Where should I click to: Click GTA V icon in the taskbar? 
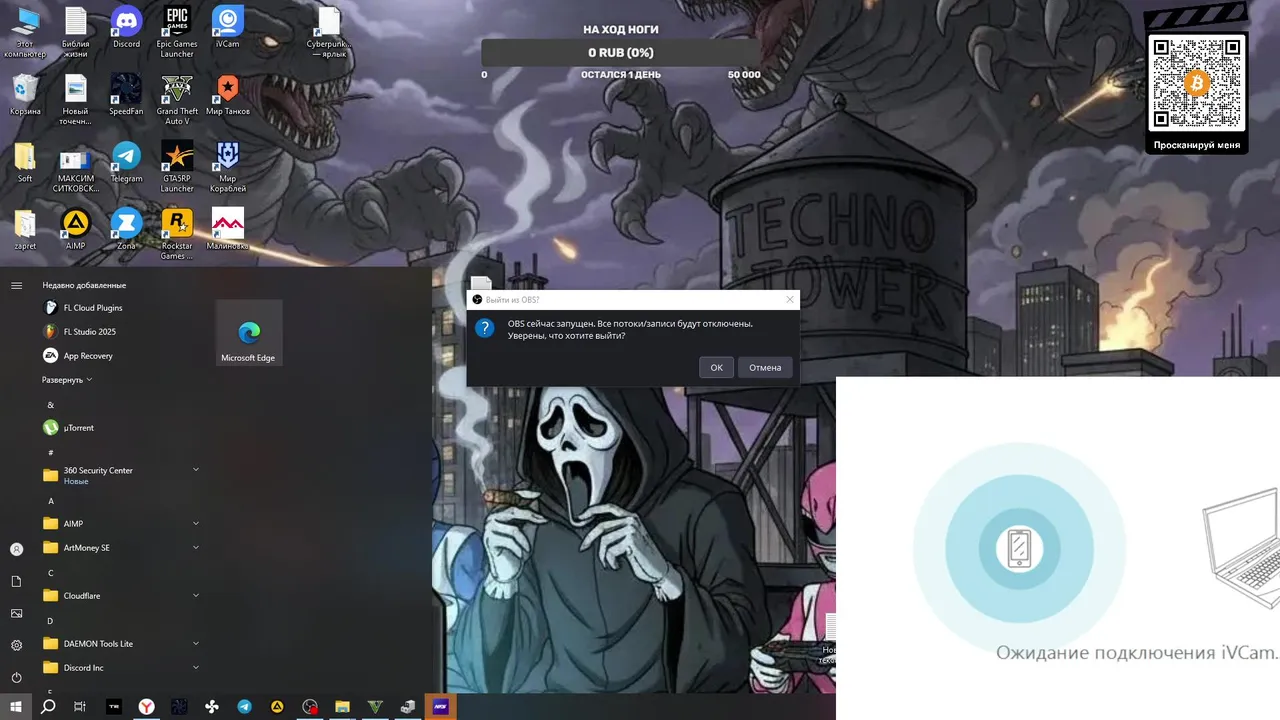[375, 707]
